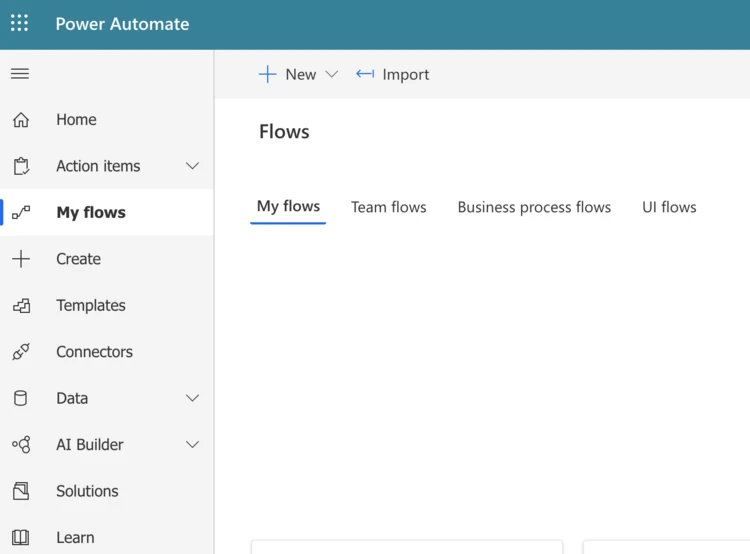Click the Home house icon
This screenshot has height=554, width=750.
tap(21, 120)
